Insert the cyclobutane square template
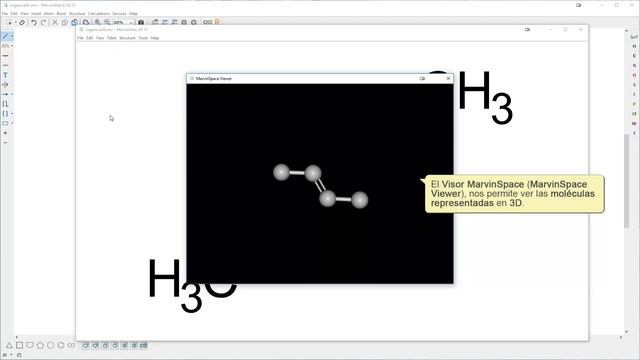640x360 pixels. [x=19, y=346]
